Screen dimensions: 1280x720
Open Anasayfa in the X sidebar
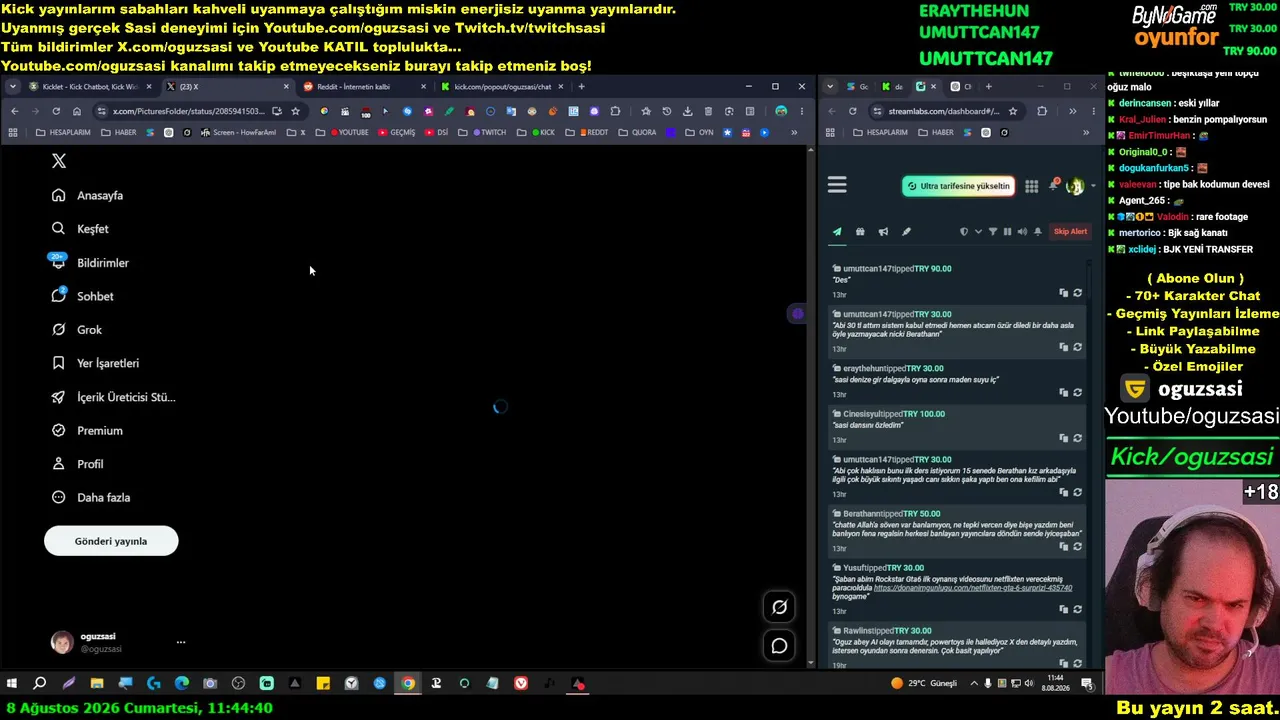pyautogui.click(x=88, y=195)
